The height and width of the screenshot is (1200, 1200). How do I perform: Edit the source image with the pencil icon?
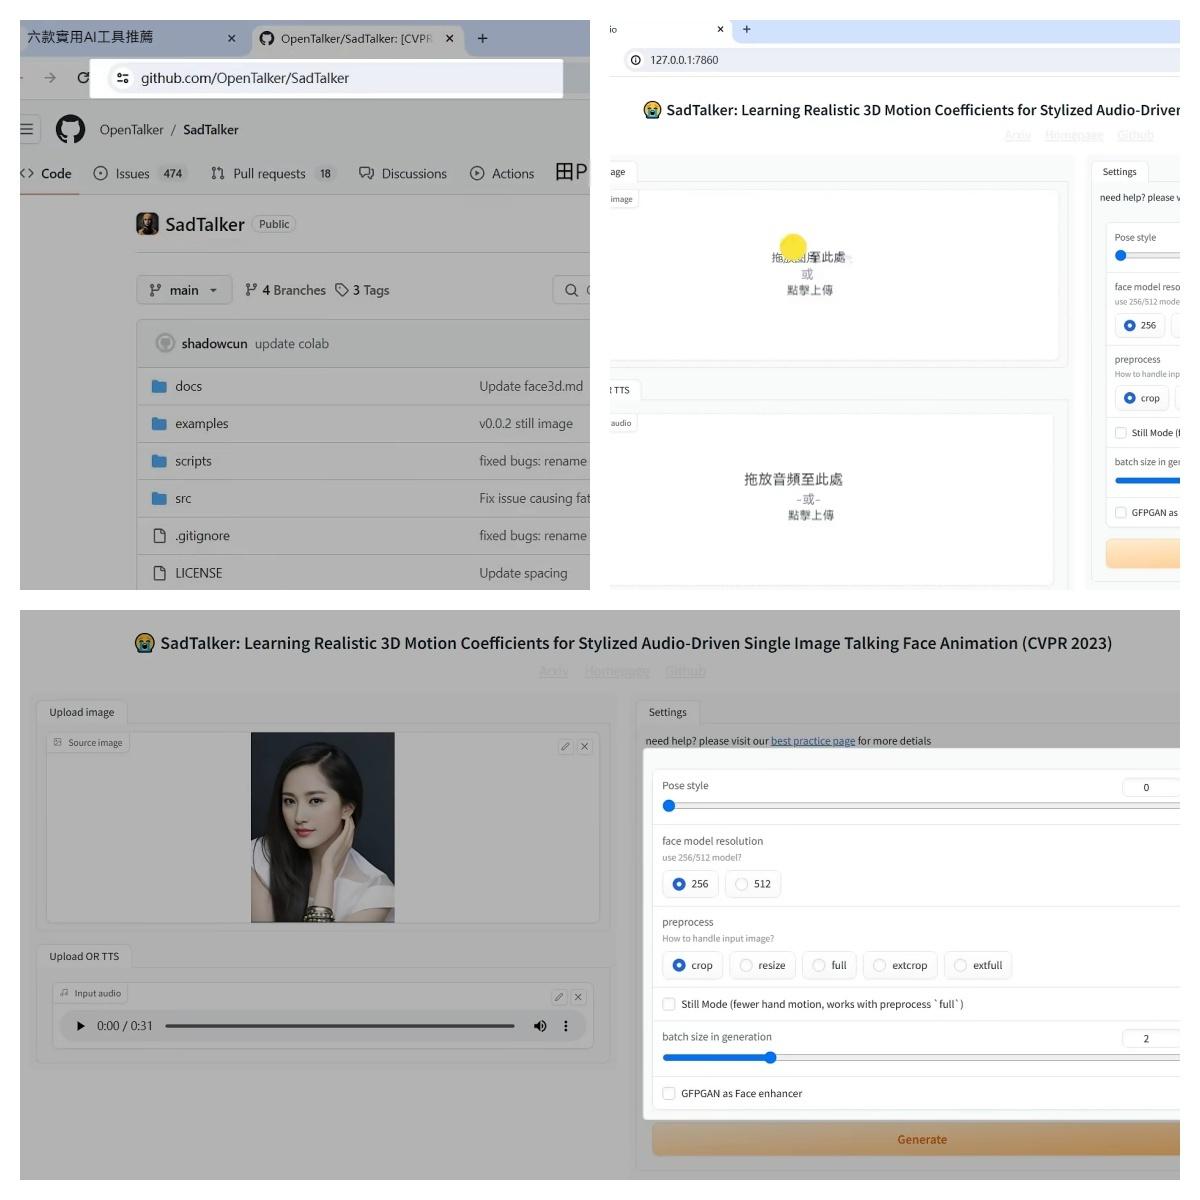click(x=565, y=746)
